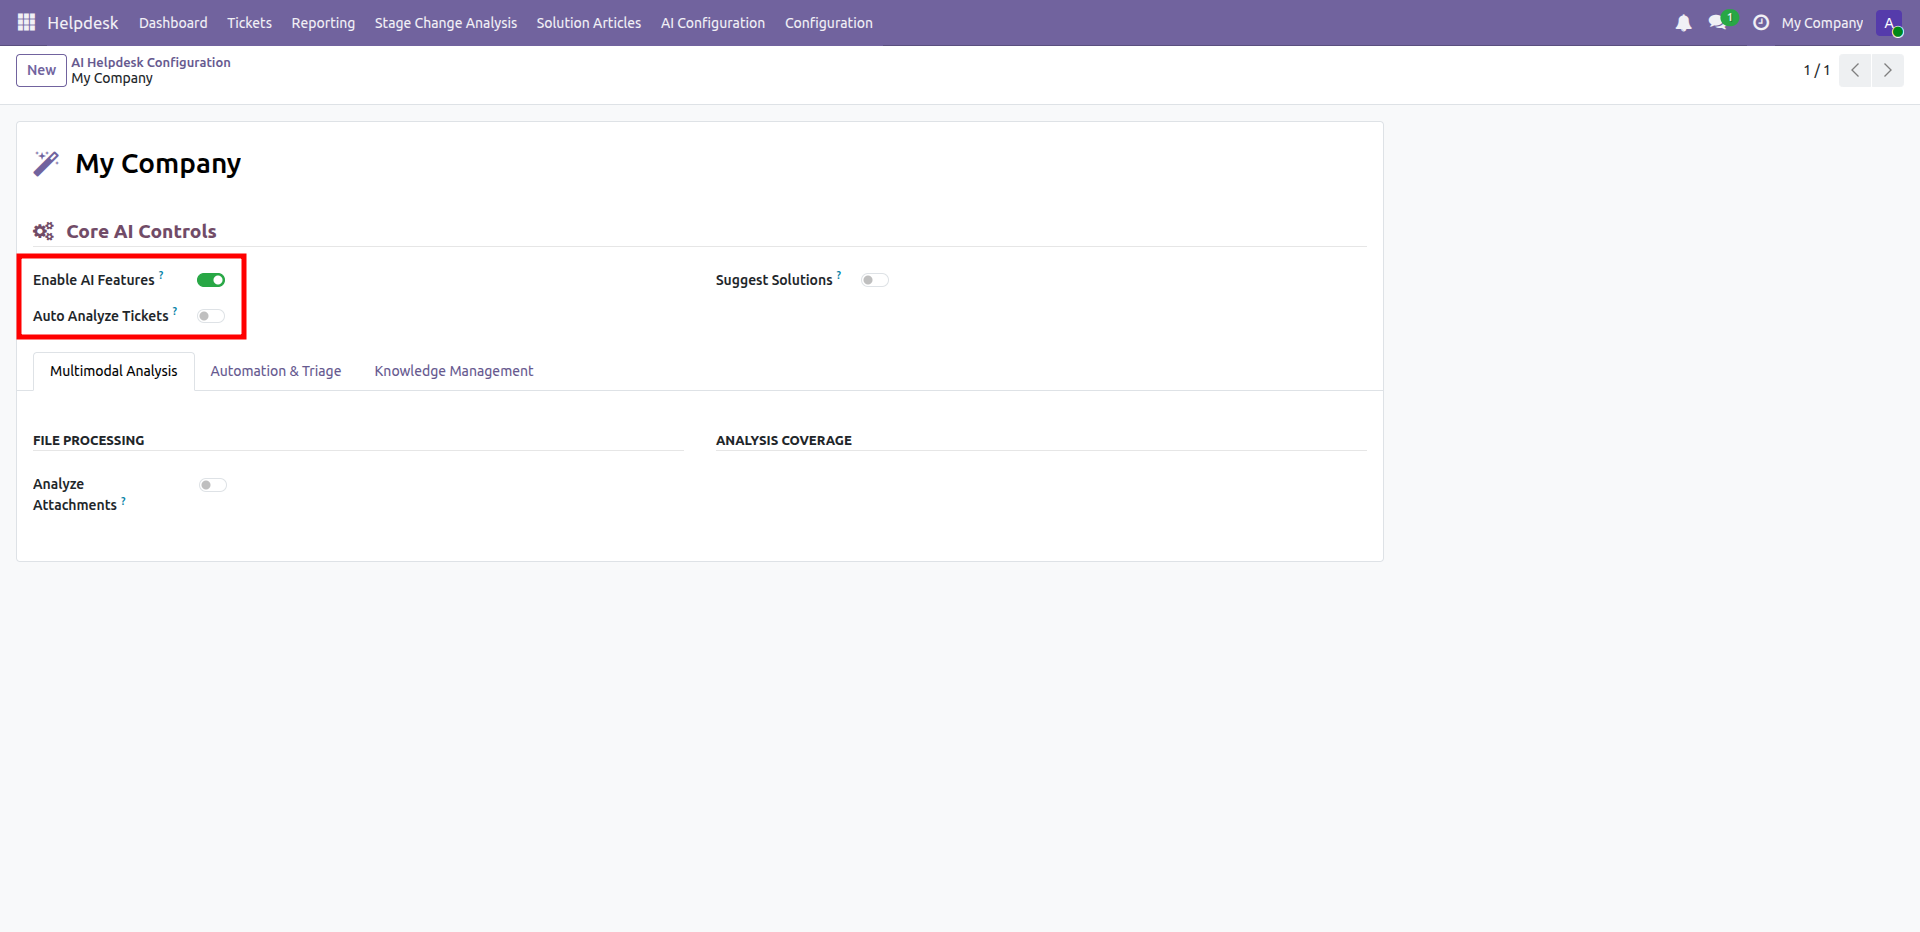Image resolution: width=1920 pixels, height=932 pixels.
Task: Show tooltip for Enable AI Features help mark
Action: click(x=161, y=274)
